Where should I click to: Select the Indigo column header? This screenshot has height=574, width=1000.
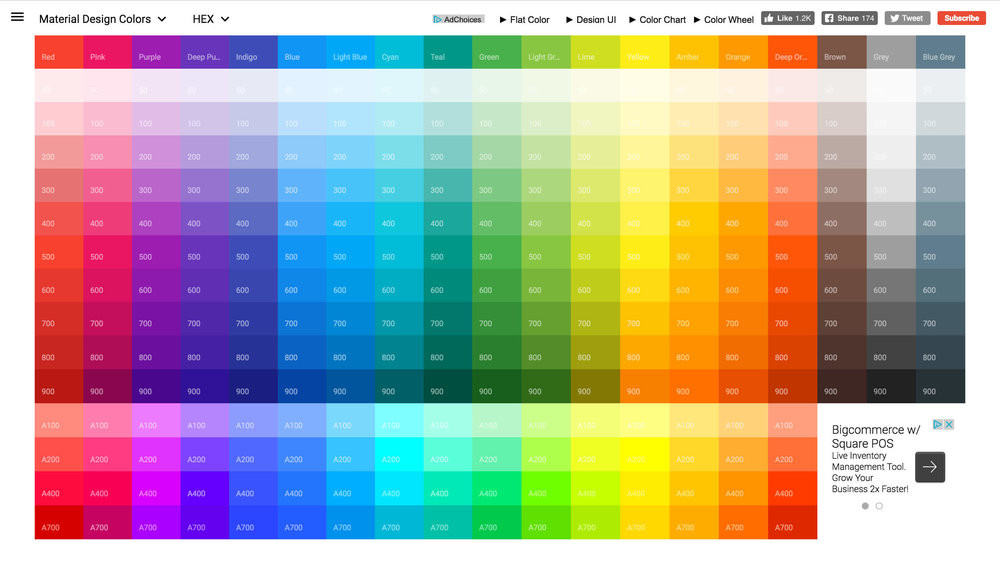coord(253,52)
